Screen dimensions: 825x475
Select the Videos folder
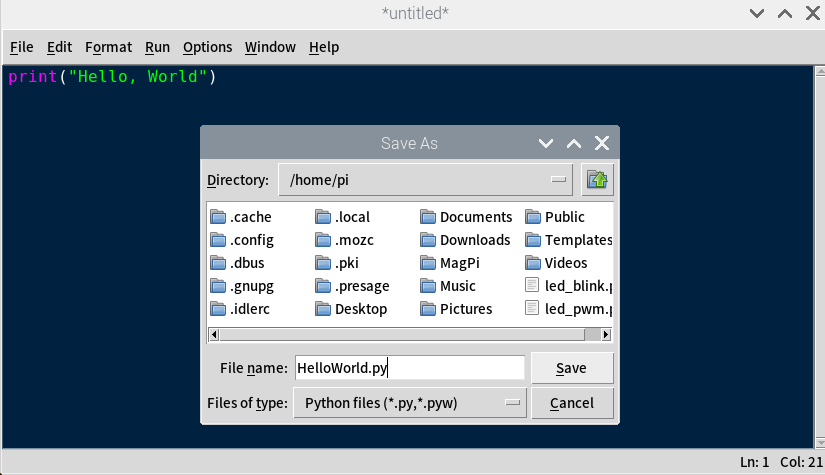(556, 263)
